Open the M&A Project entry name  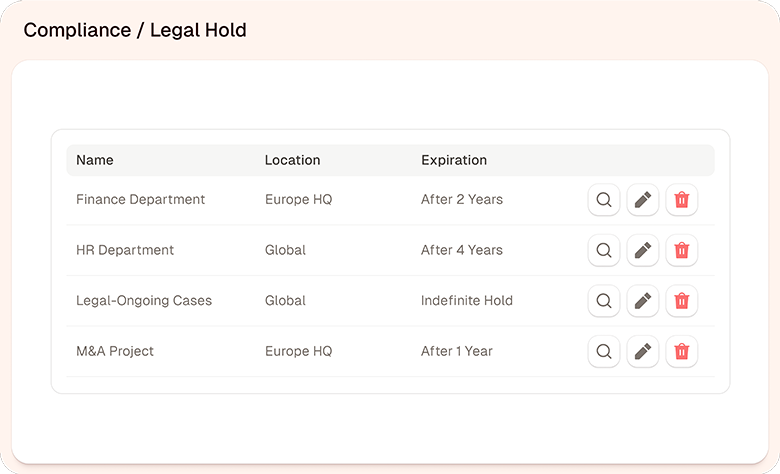pos(115,352)
